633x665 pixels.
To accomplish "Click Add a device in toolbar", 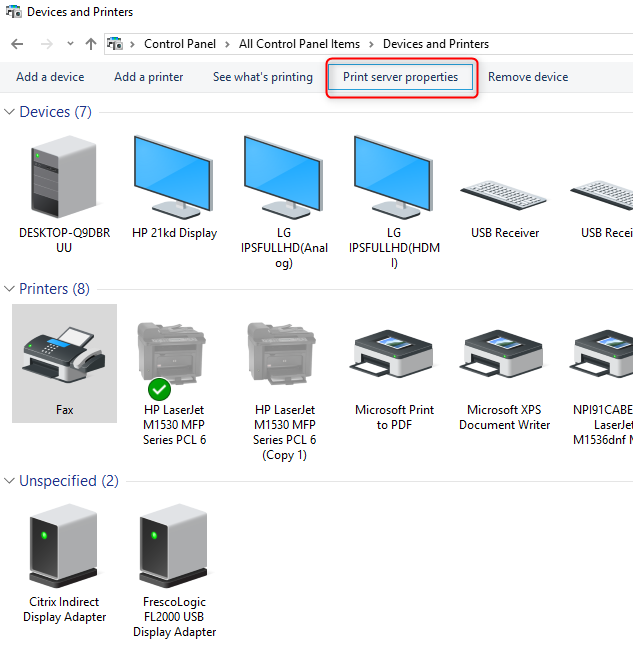I will pos(50,77).
